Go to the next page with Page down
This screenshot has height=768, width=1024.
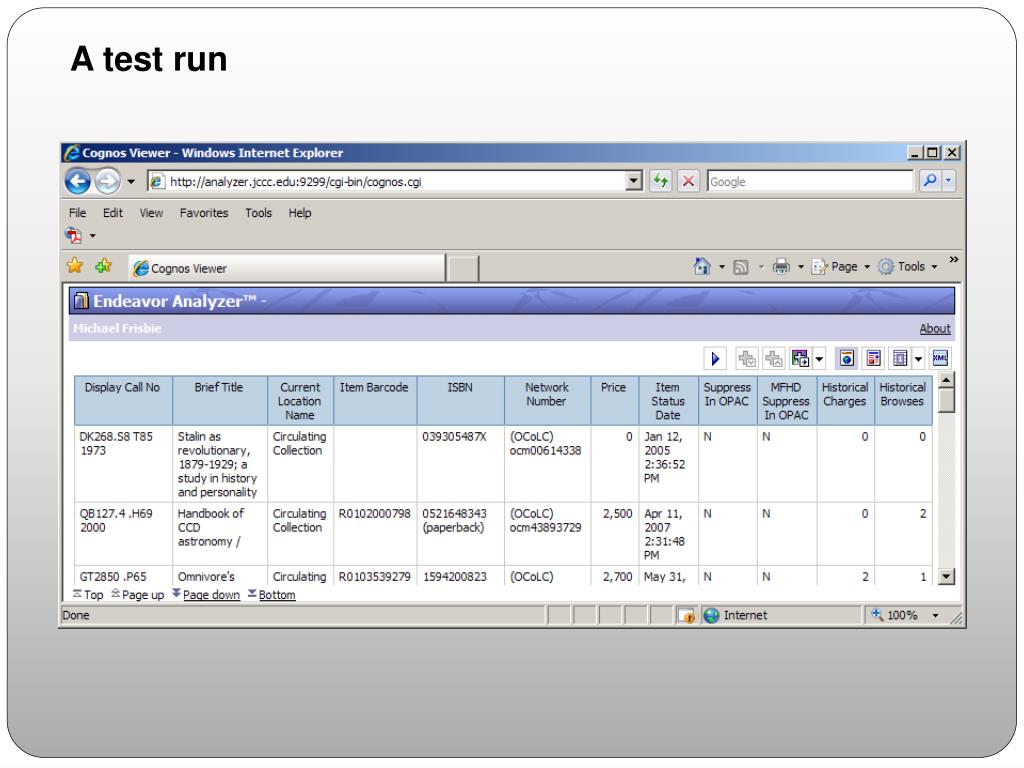[x=206, y=595]
